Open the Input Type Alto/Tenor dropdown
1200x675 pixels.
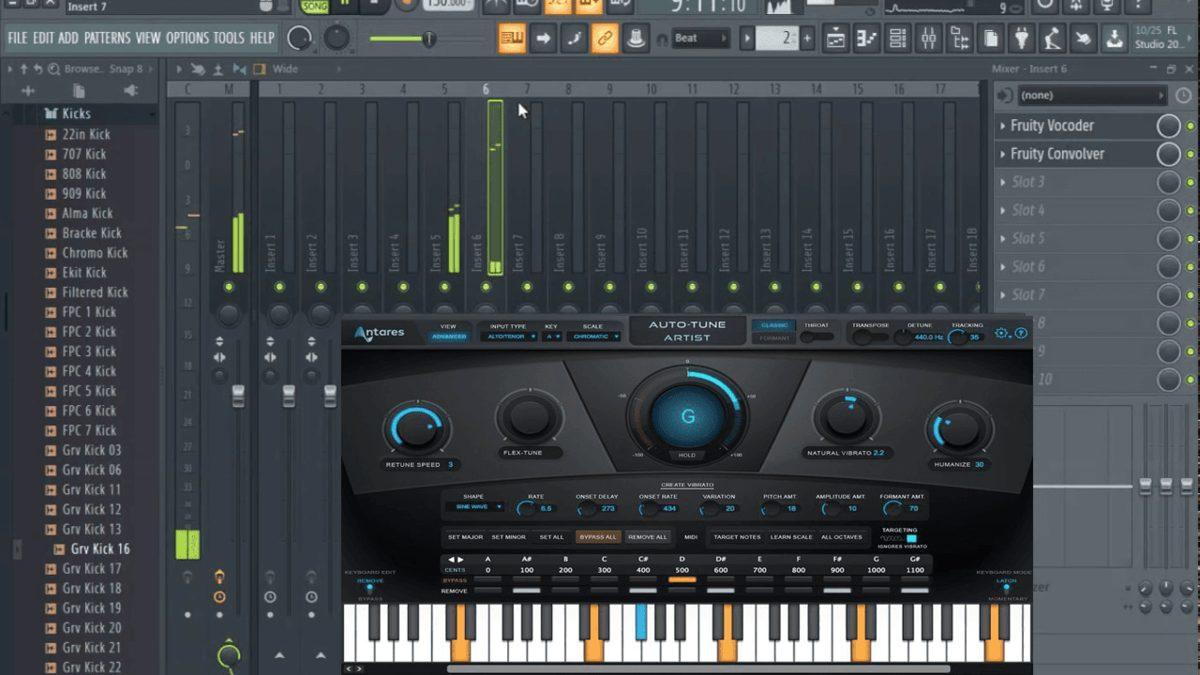(x=508, y=337)
